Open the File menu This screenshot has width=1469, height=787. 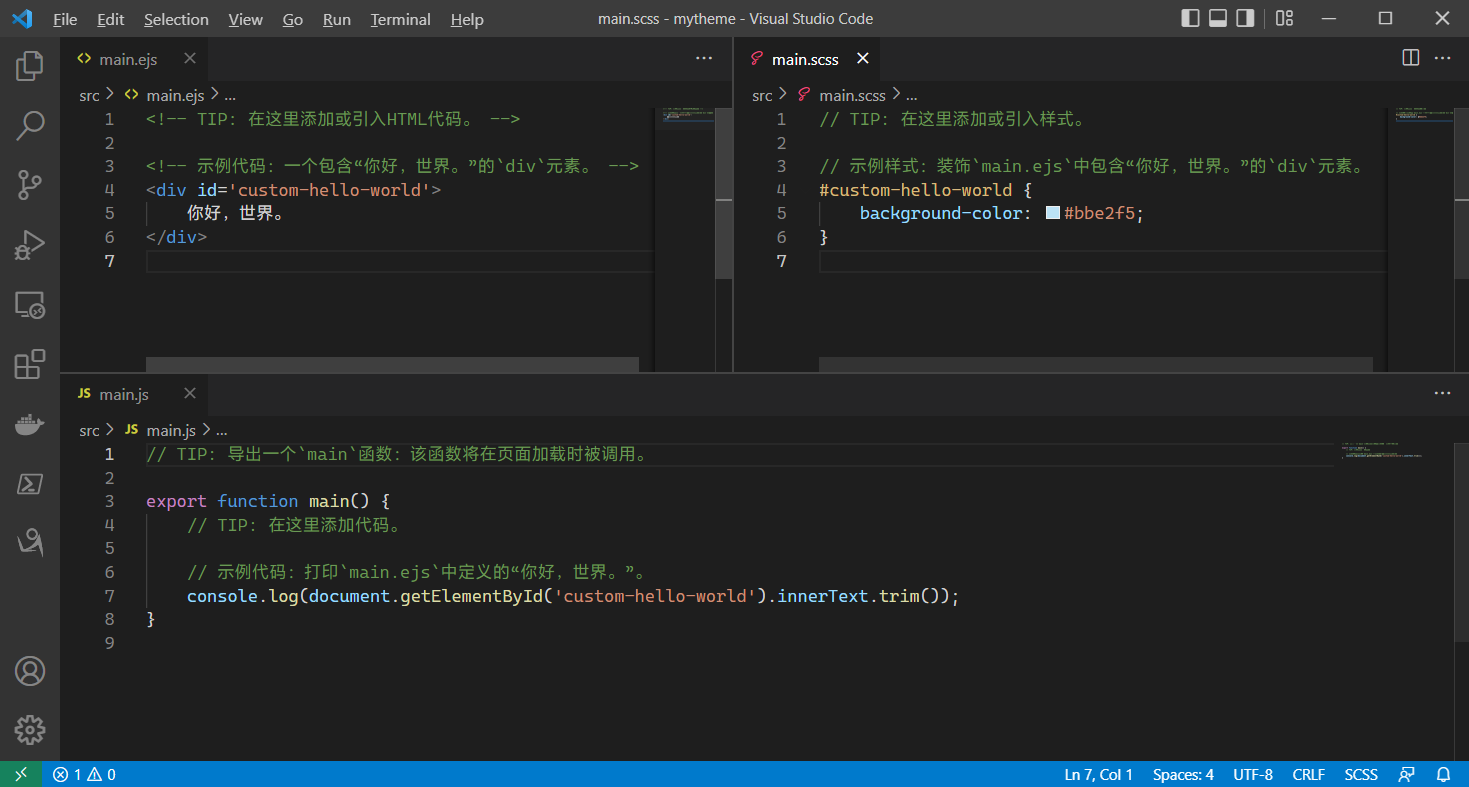65,19
